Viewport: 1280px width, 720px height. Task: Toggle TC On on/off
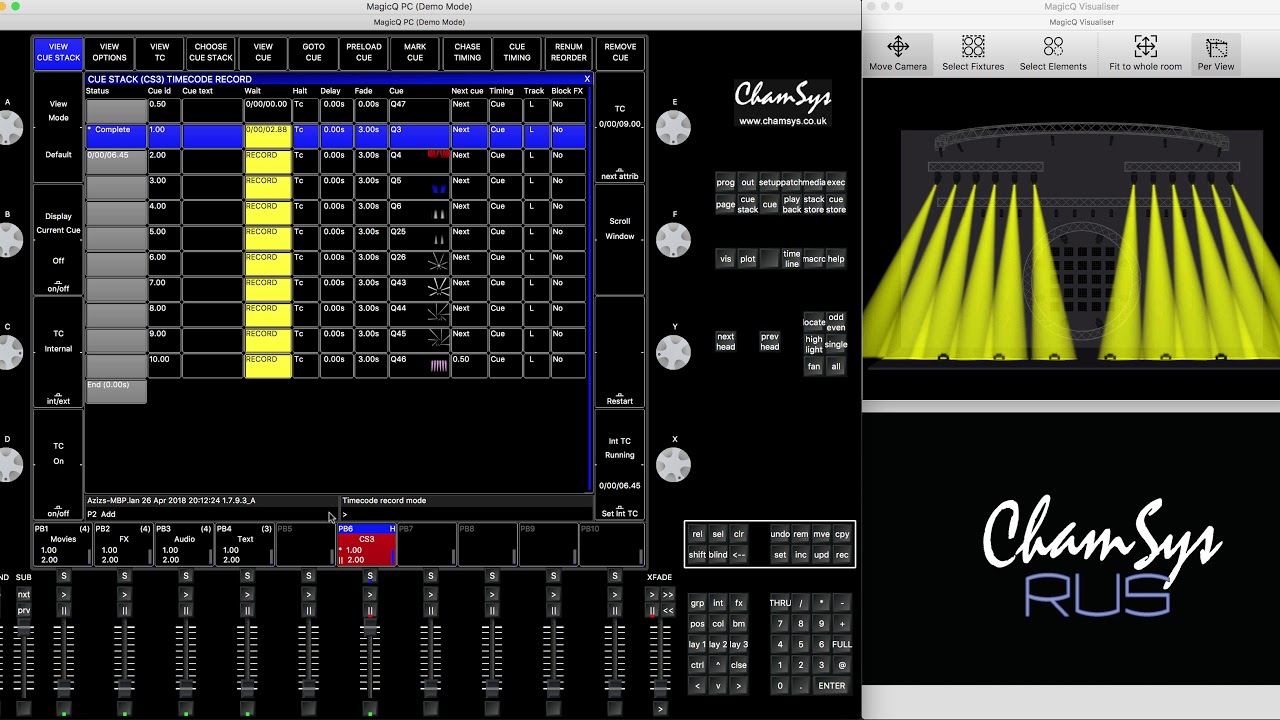click(59, 465)
